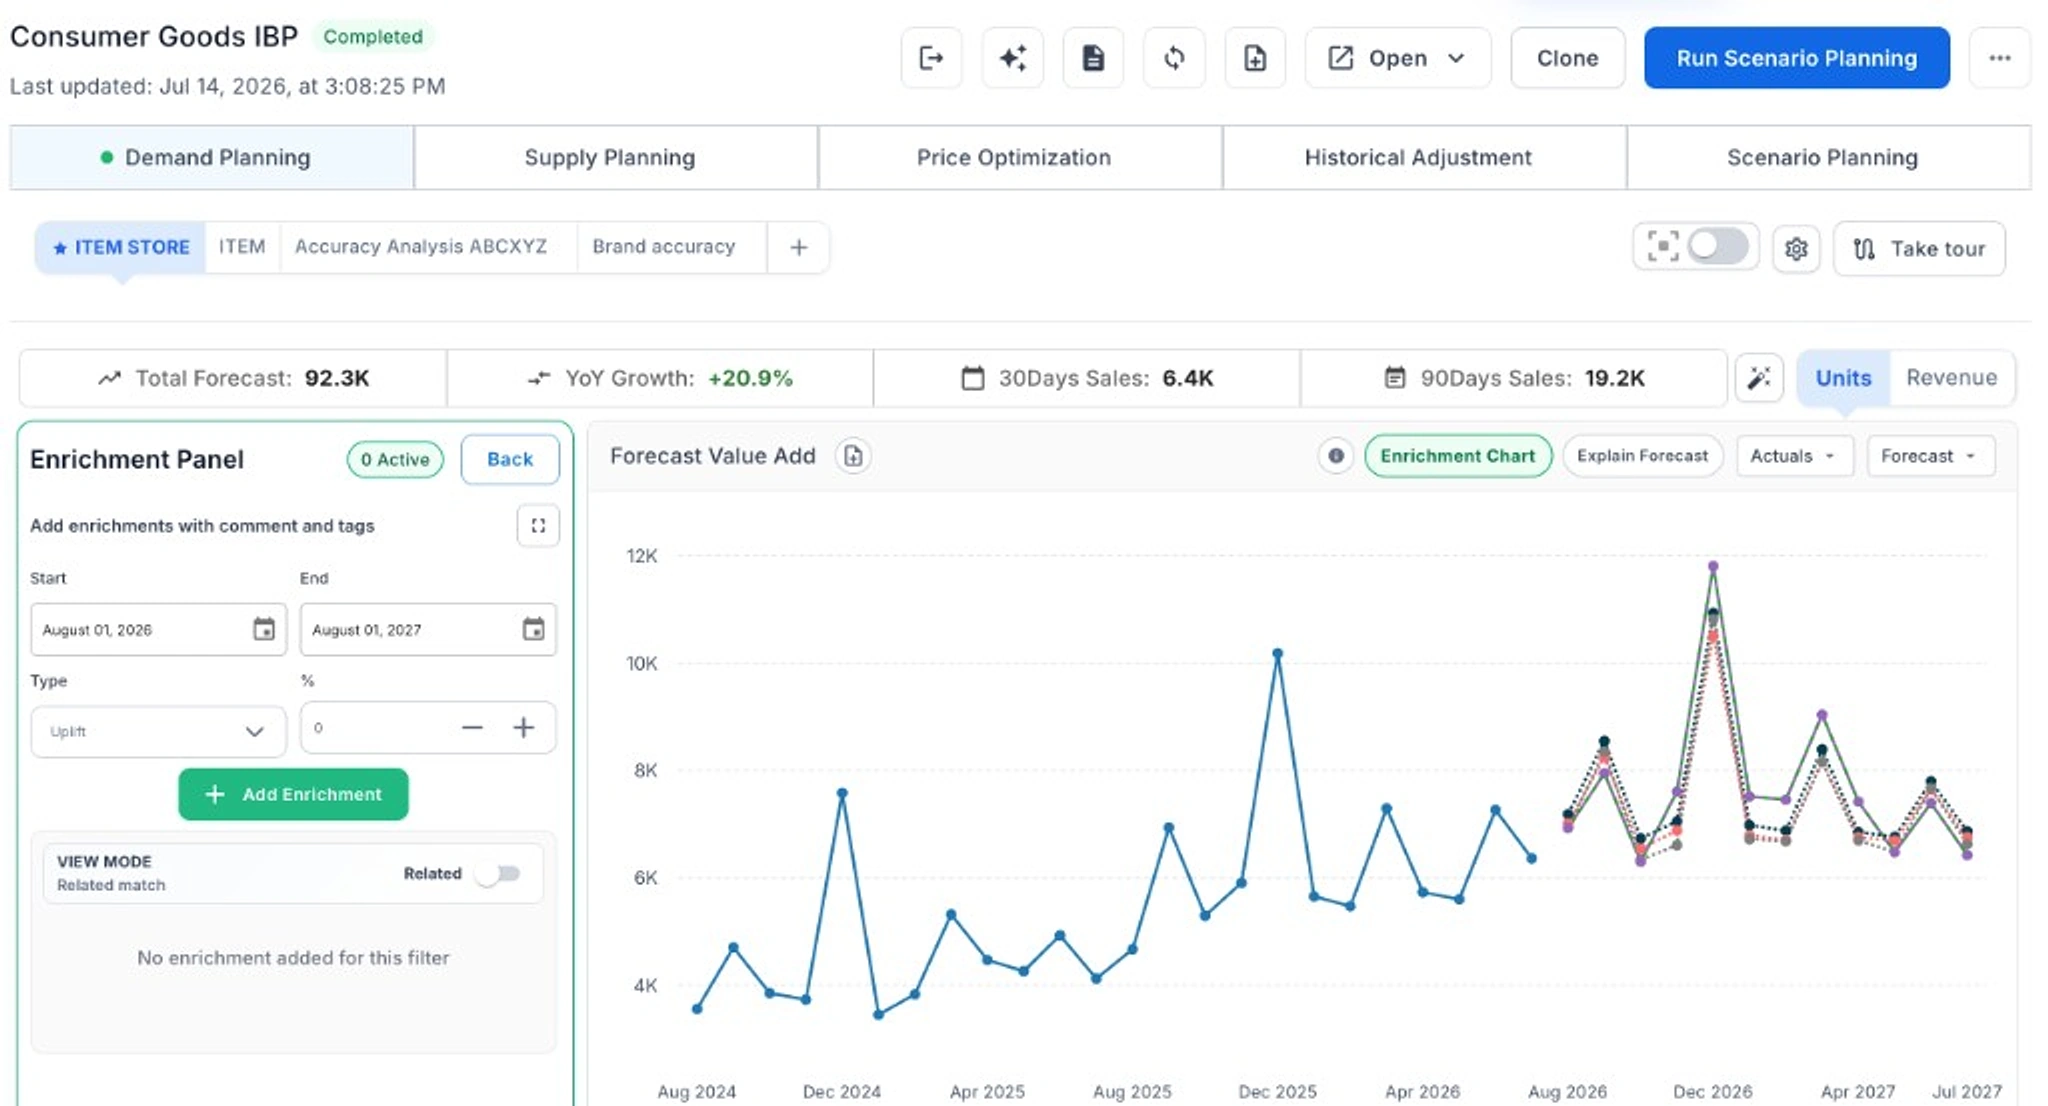Screen dimensions: 2048x1106
Task: Decrease the percent value with minus
Action: pyautogui.click(x=472, y=728)
